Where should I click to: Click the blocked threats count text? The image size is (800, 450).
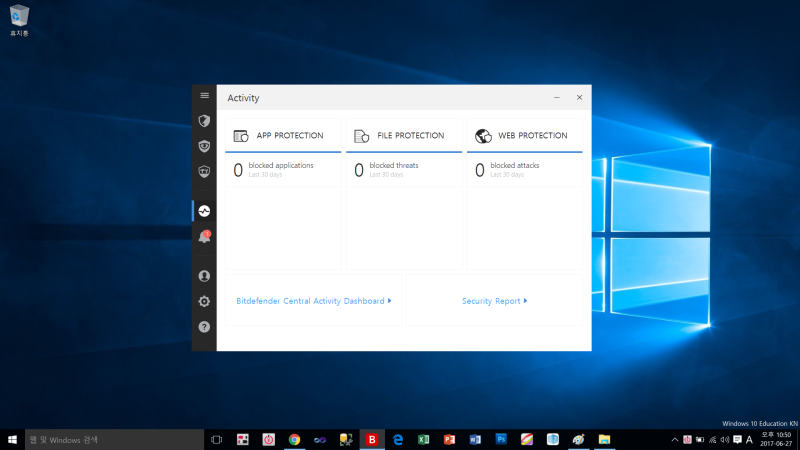394,165
